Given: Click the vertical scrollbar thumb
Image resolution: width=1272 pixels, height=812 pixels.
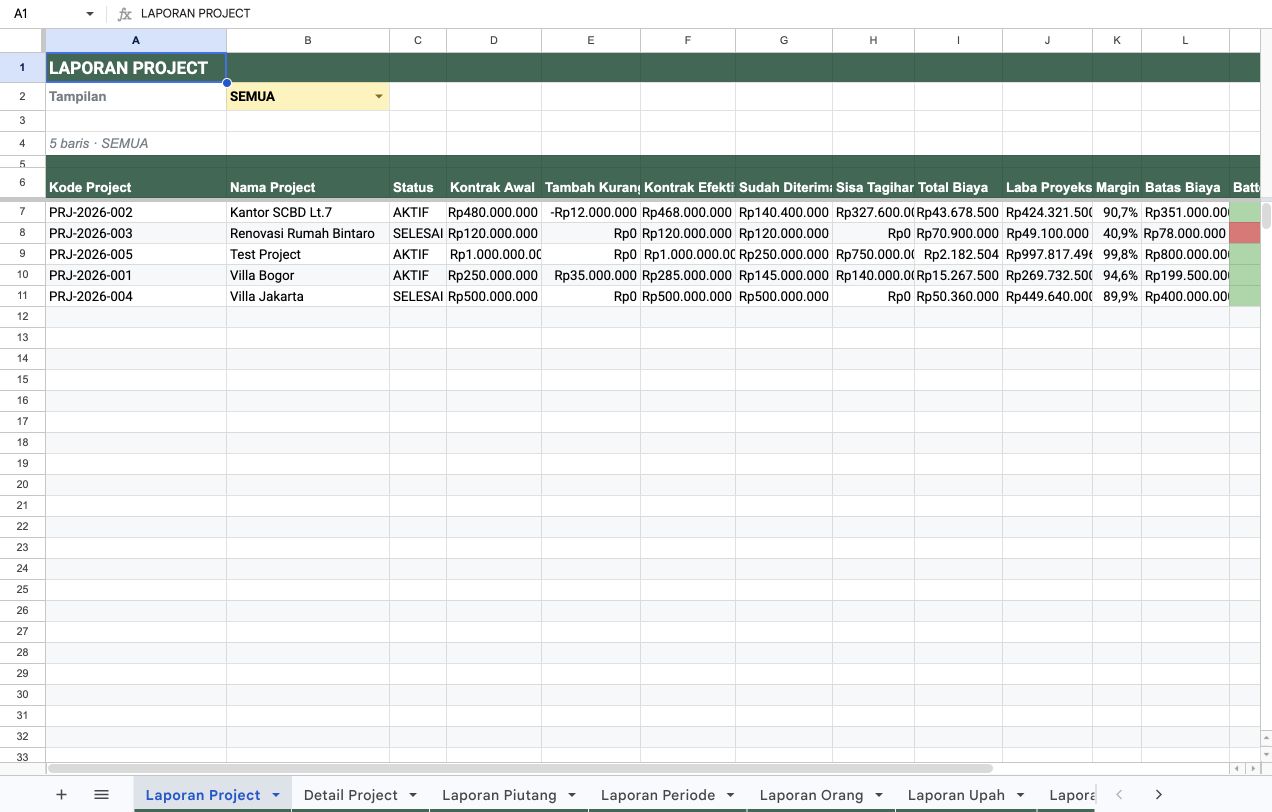Looking at the screenshot, I should click(1266, 215).
